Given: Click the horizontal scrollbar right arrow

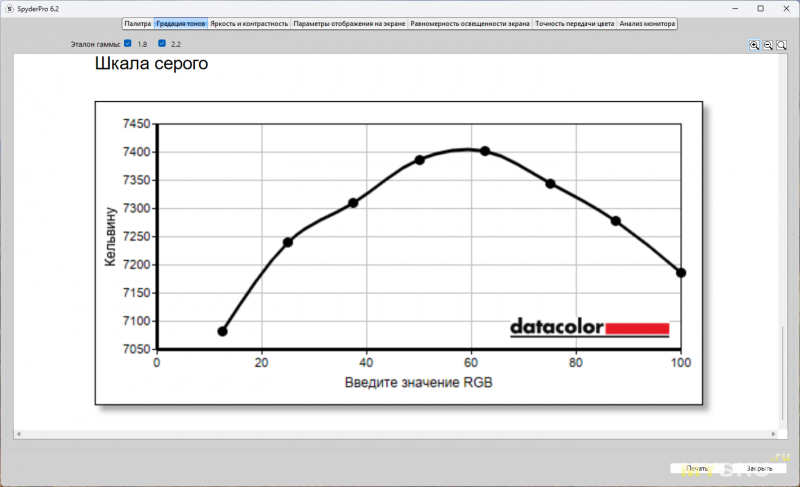Looking at the screenshot, I should point(774,433).
